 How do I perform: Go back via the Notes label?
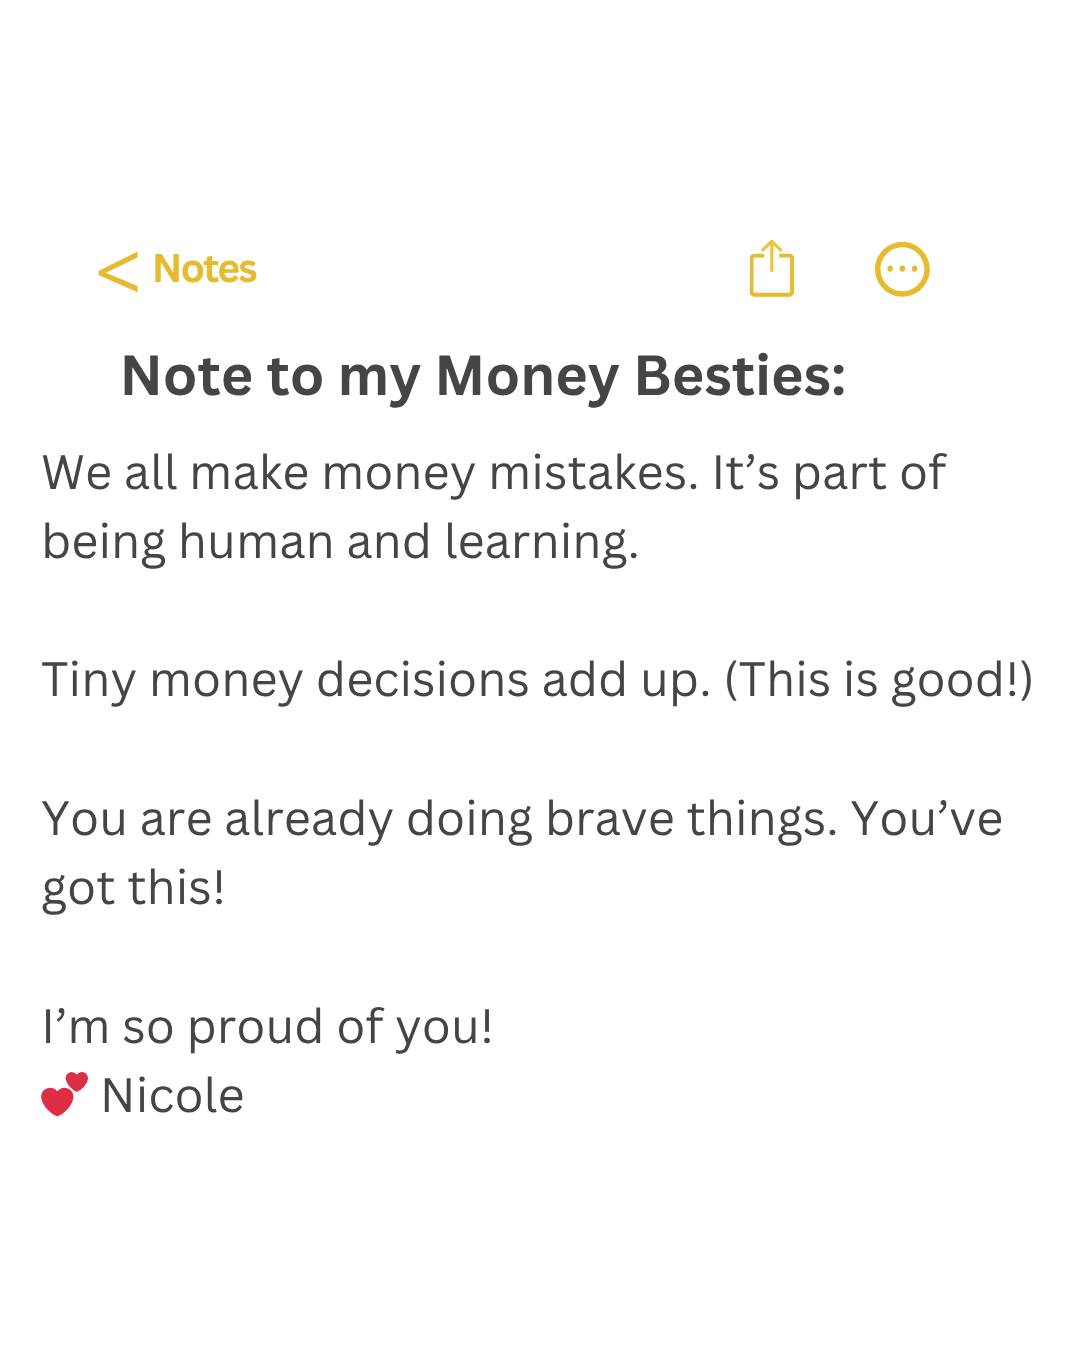click(205, 269)
